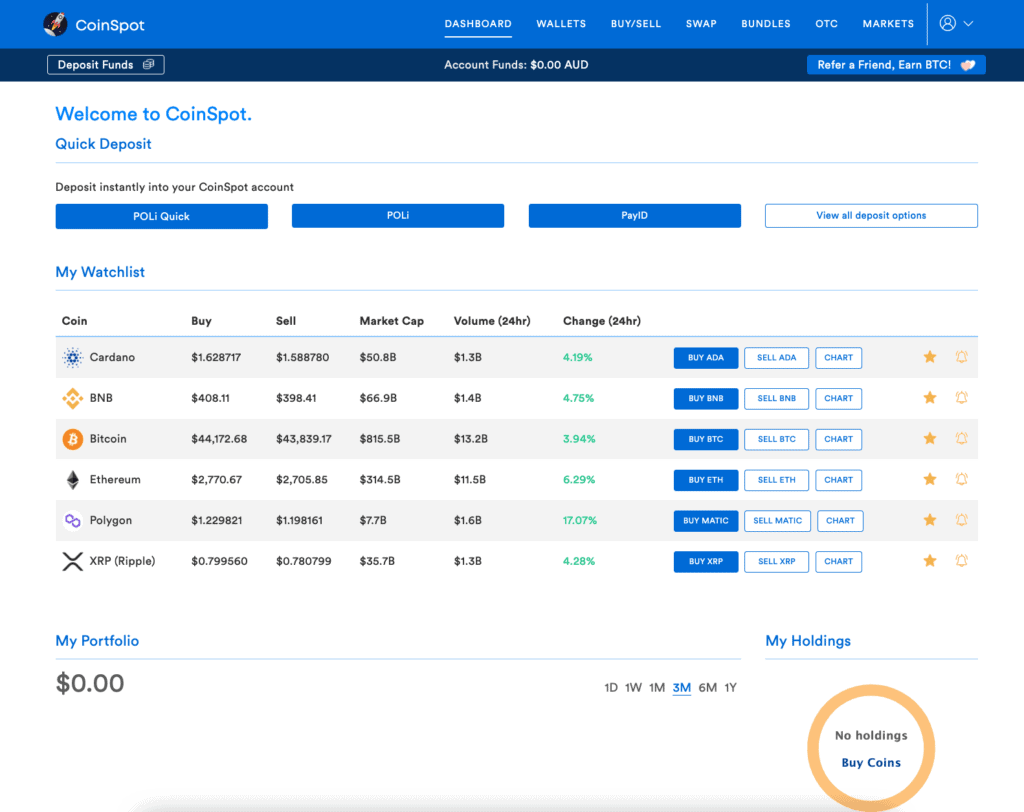Open the Swap page
Viewport: 1024px width, 812px height.
[x=701, y=24]
